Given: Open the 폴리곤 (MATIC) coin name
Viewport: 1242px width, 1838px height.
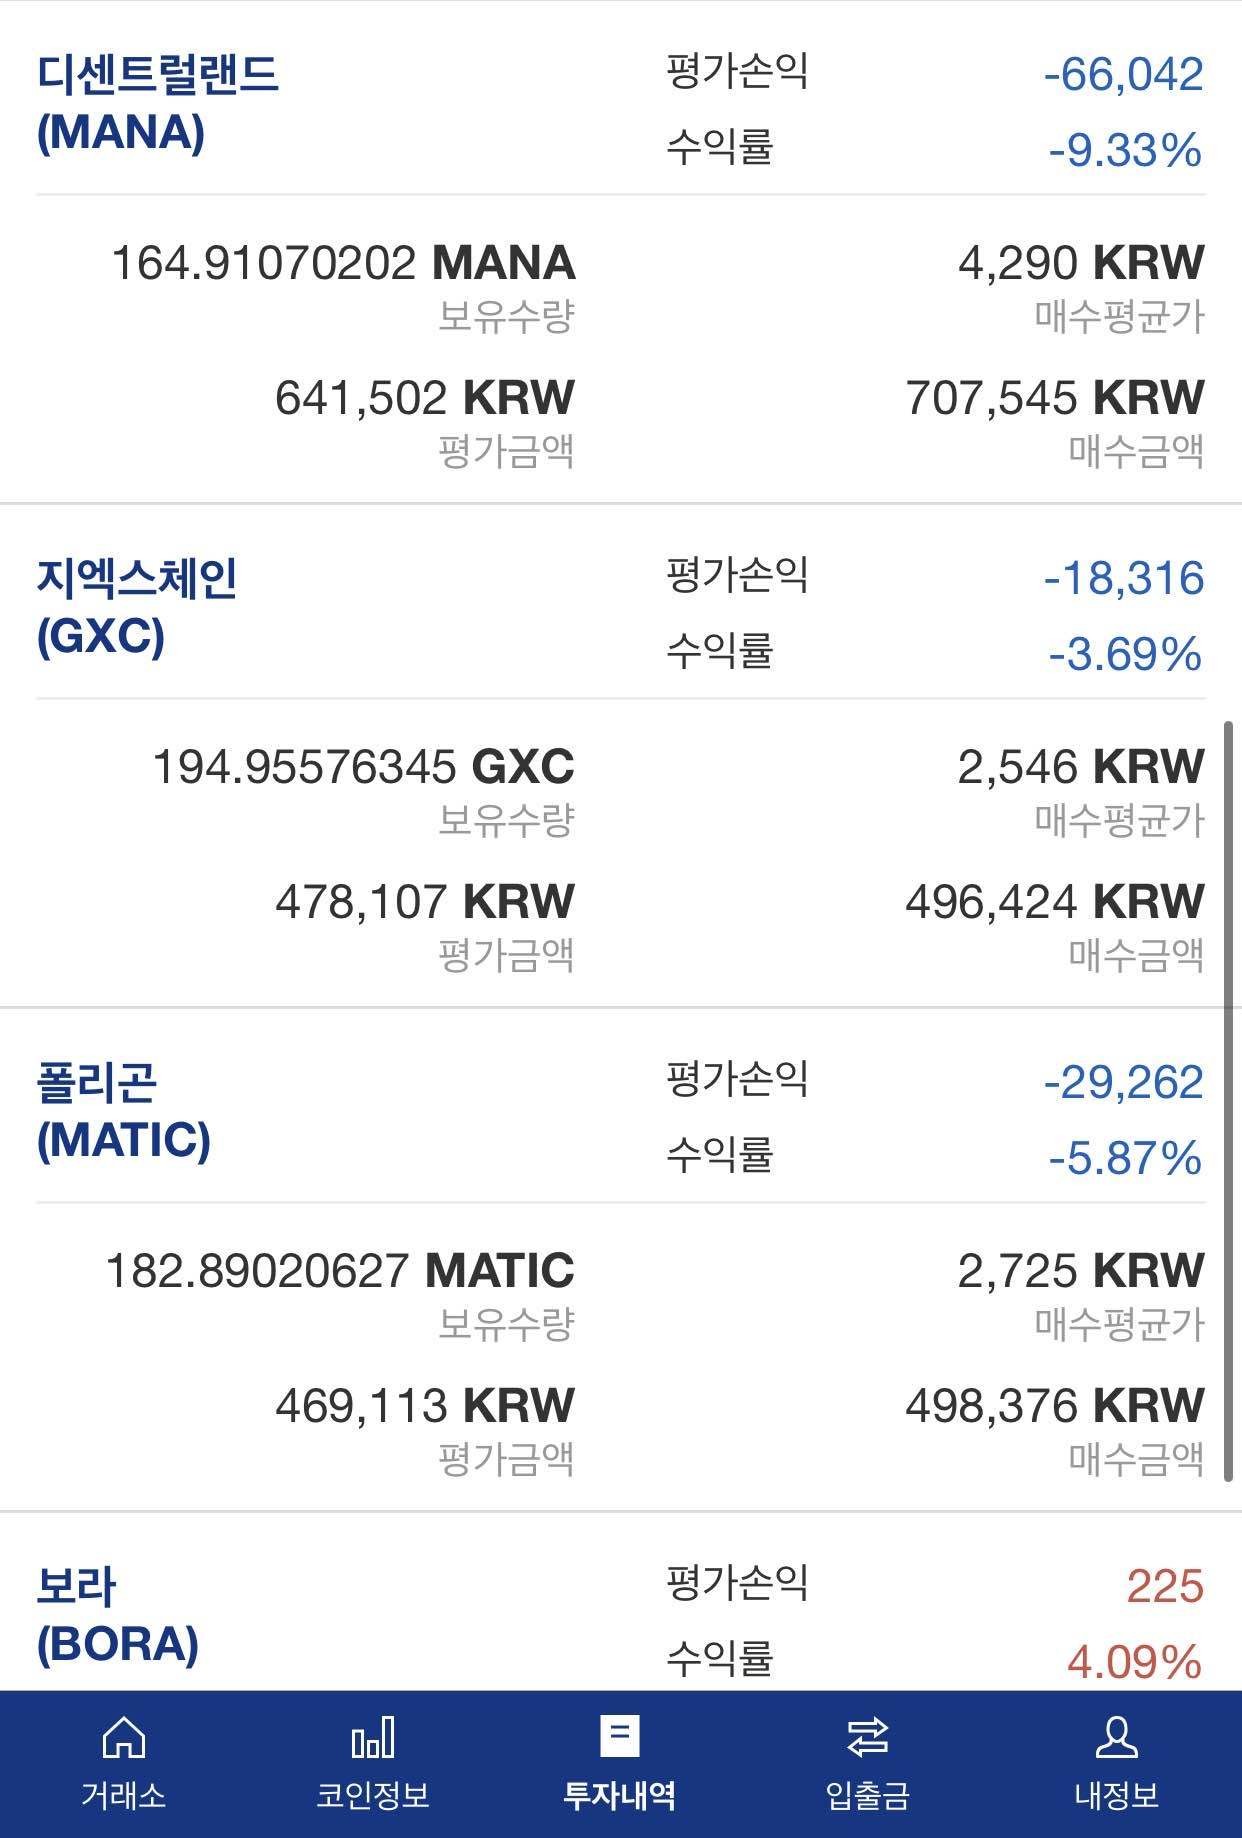Looking at the screenshot, I should 123,1111.
